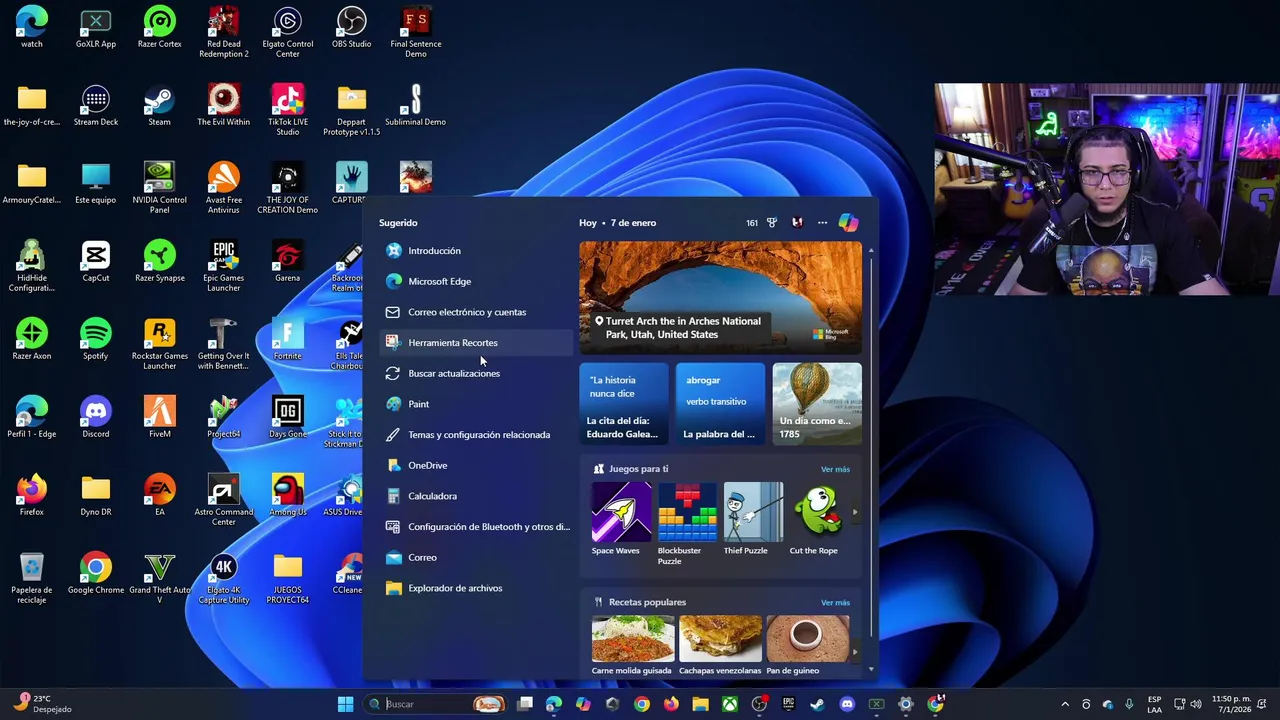This screenshot has width=1280, height=720.
Task: Open File Explorer from the taskbar
Action: click(x=700, y=704)
